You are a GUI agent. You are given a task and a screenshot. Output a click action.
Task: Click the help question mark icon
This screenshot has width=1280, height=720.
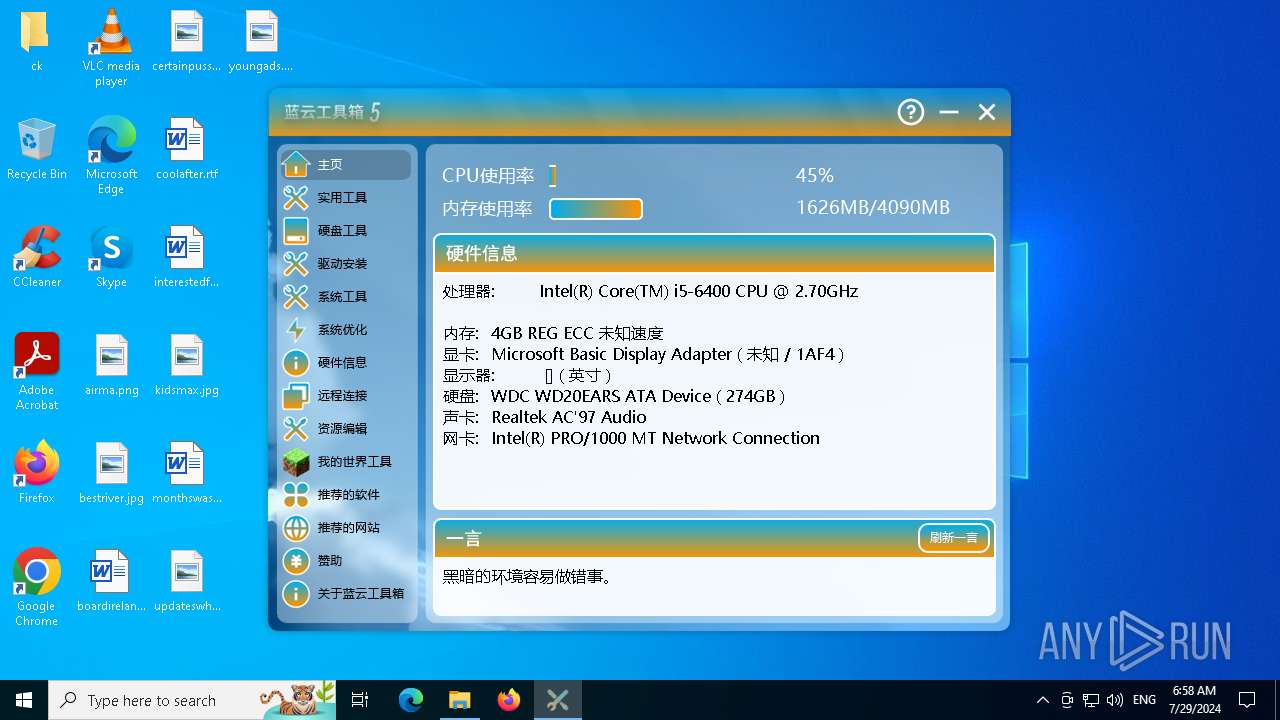pos(911,112)
